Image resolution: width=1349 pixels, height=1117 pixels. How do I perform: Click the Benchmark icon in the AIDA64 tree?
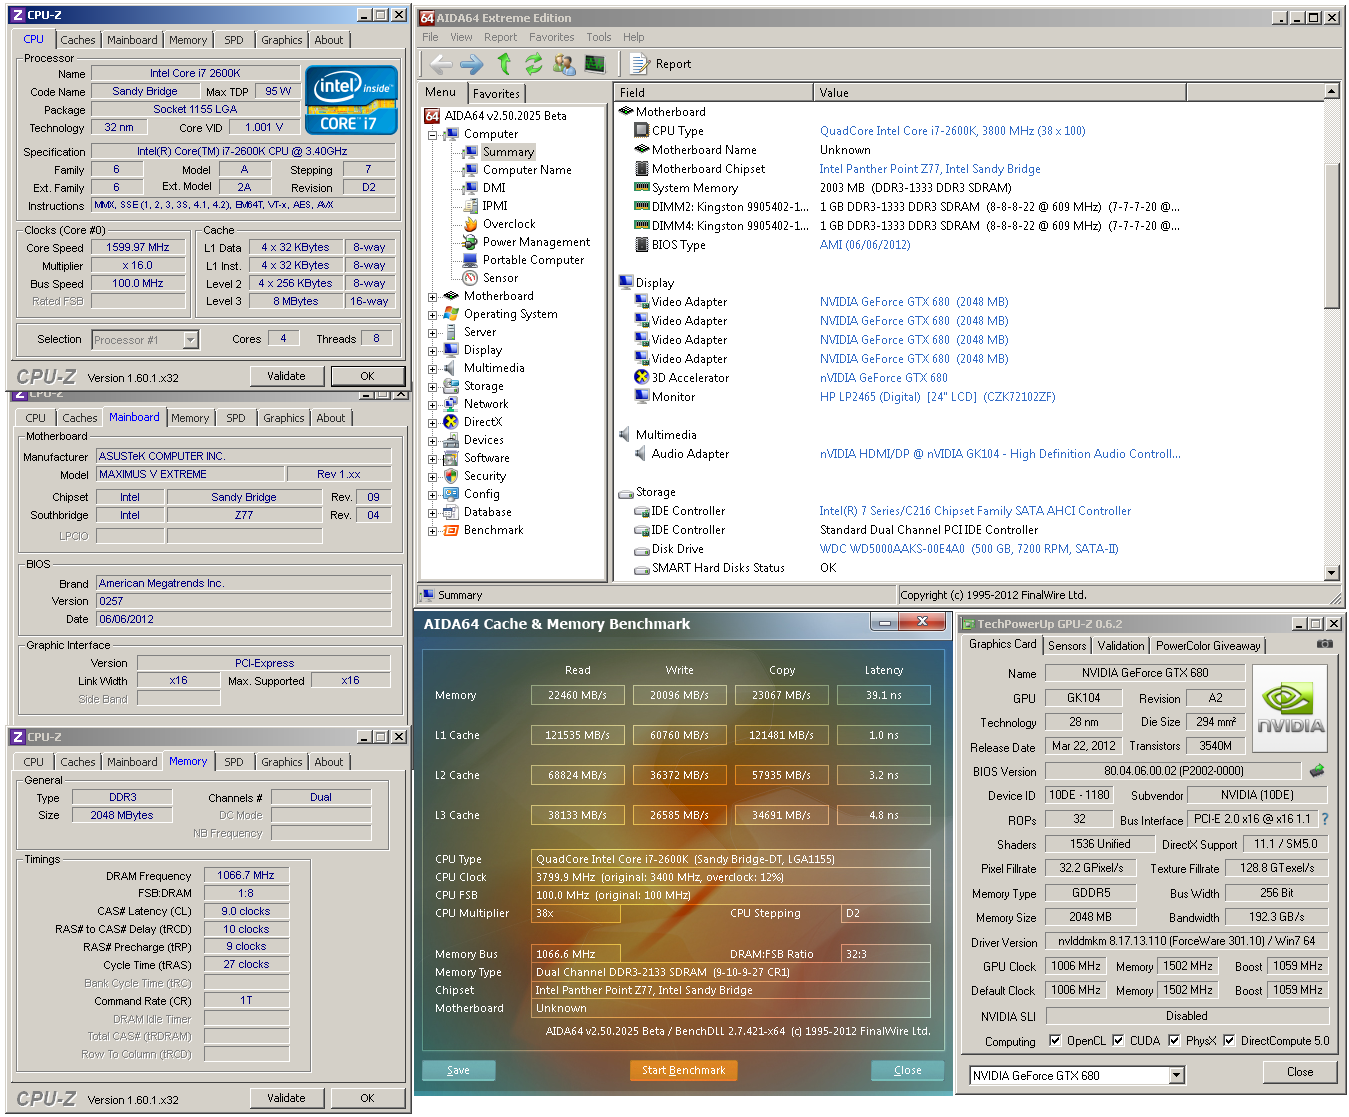tap(451, 530)
